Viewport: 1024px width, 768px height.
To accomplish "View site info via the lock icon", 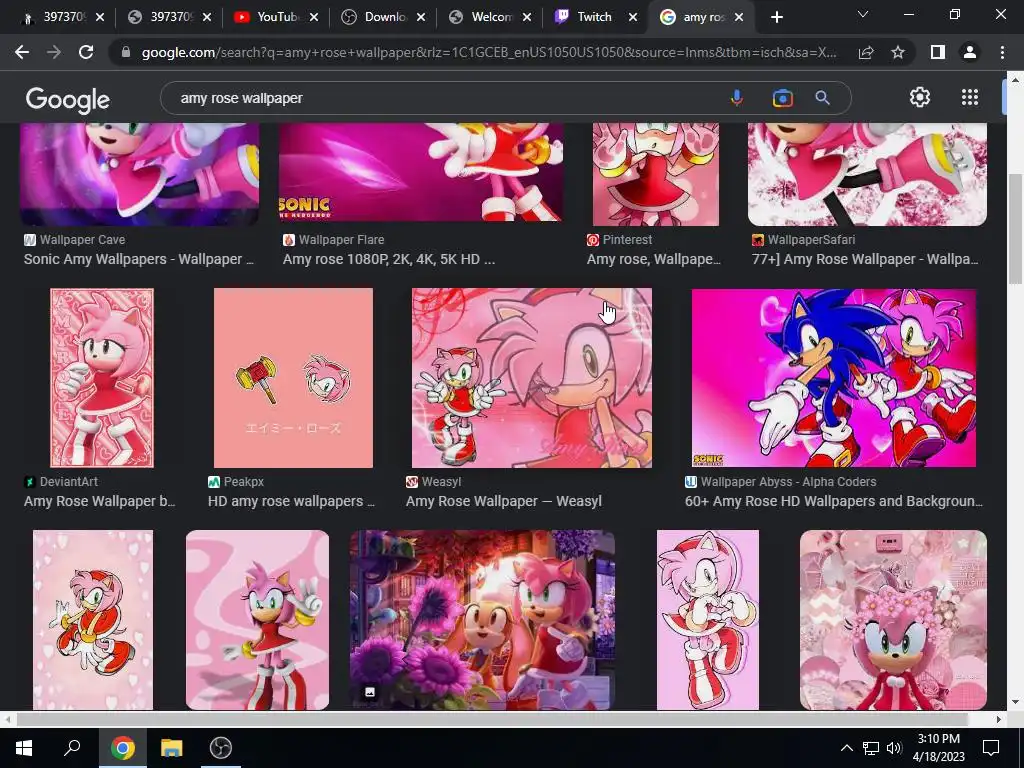I will click(x=126, y=52).
